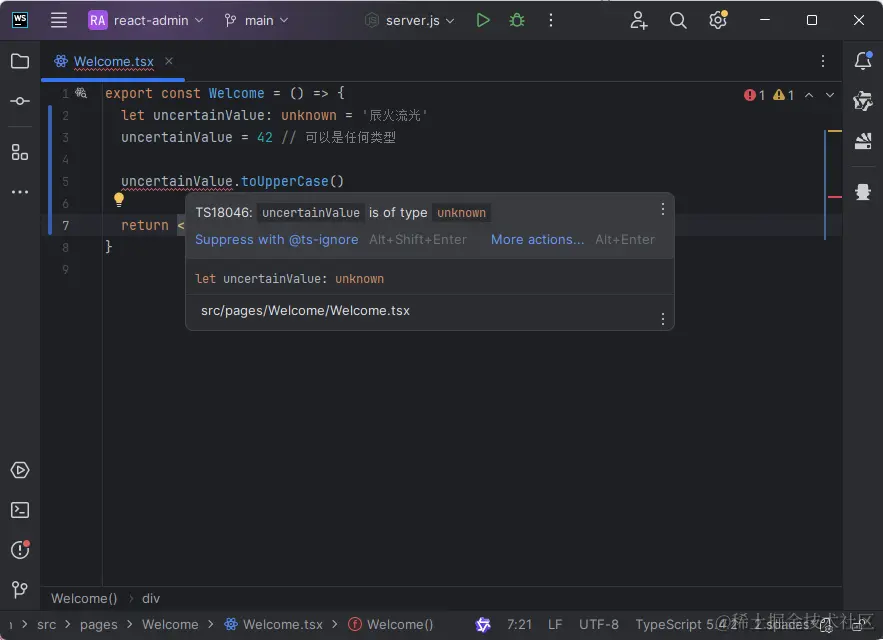
Task: Click the return keyword on line 7
Action: [145, 225]
